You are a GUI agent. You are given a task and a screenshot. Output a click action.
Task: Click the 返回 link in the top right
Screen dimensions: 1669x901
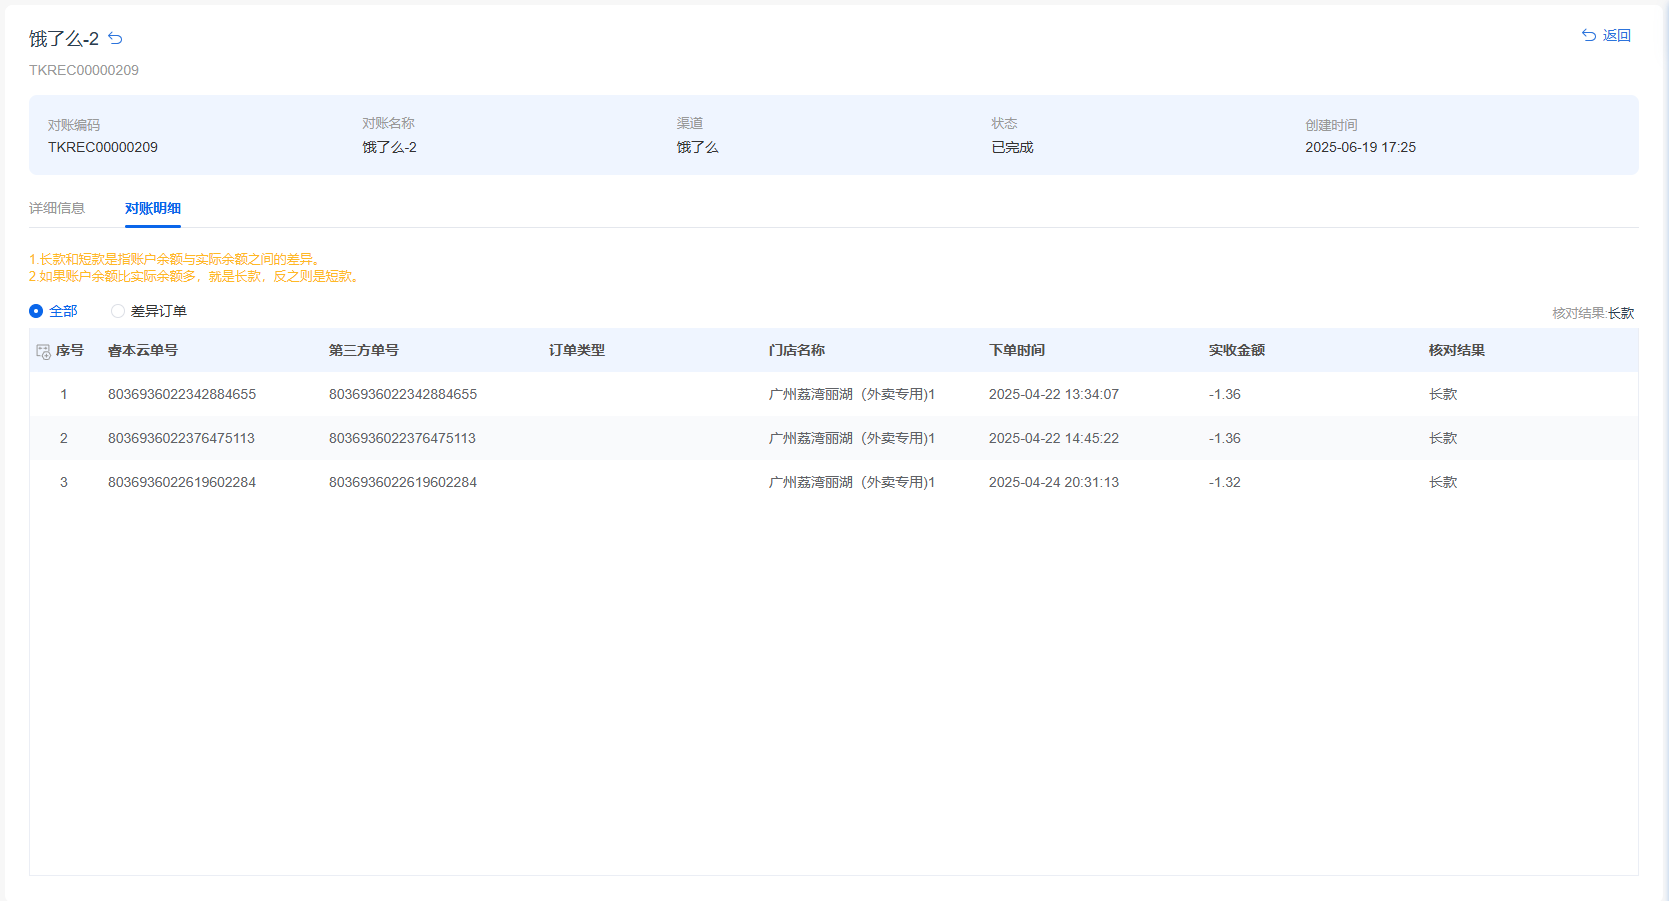1606,35
